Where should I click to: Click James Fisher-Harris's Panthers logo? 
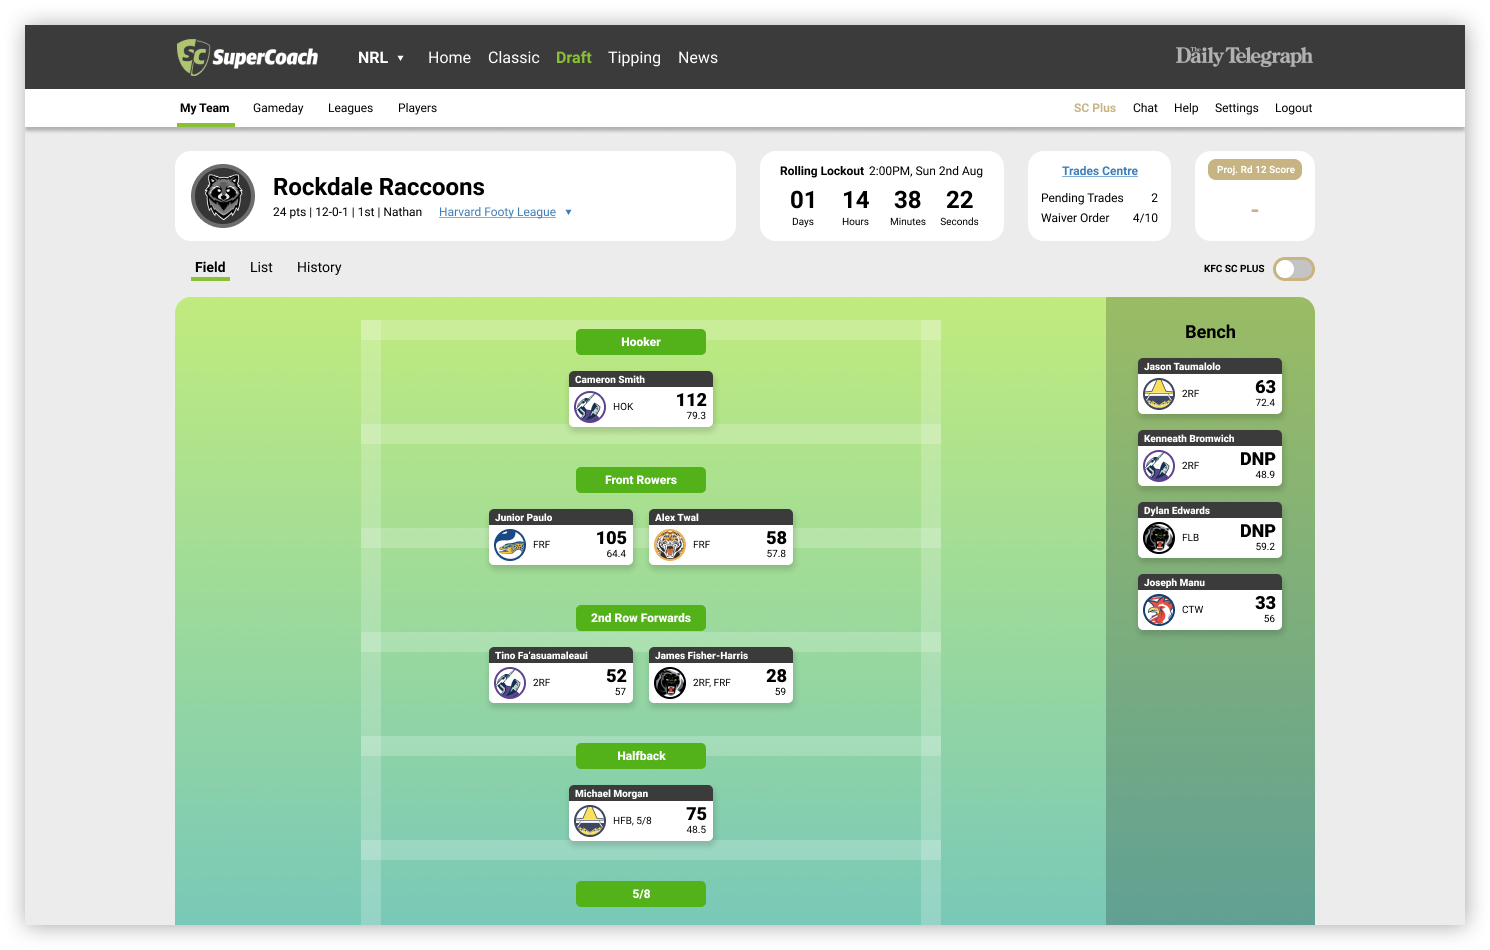click(670, 683)
